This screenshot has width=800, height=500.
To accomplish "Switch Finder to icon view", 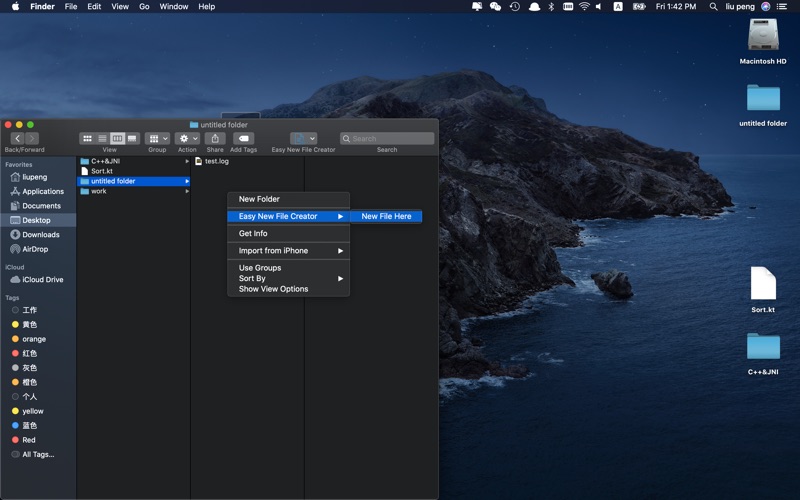I will (x=87, y=138).
